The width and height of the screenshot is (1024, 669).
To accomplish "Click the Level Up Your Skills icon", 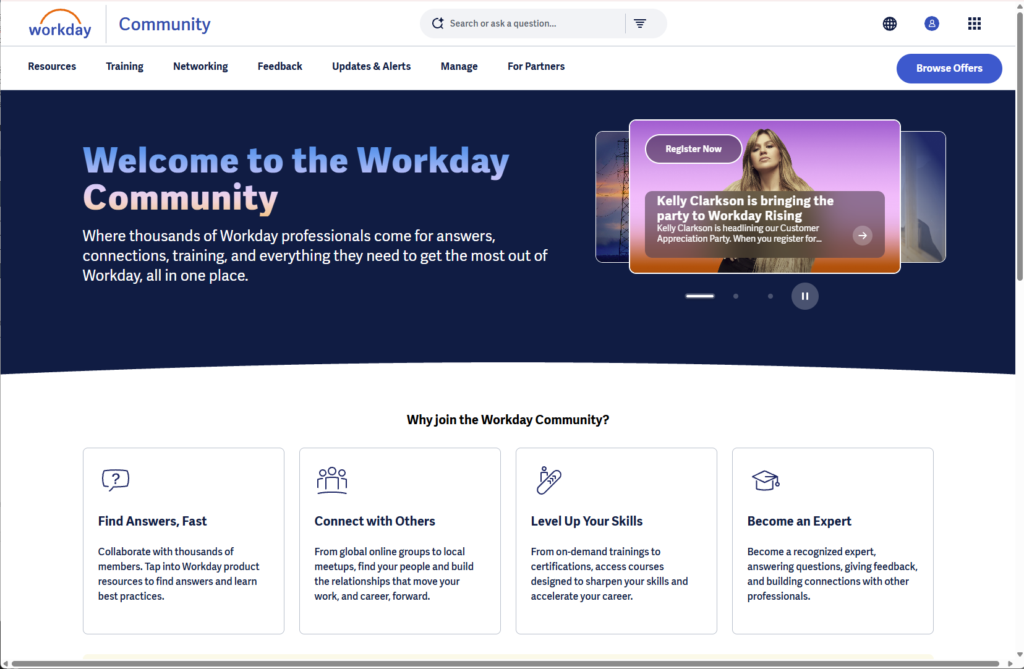I will pyautogui.click(x=549, y=480).
